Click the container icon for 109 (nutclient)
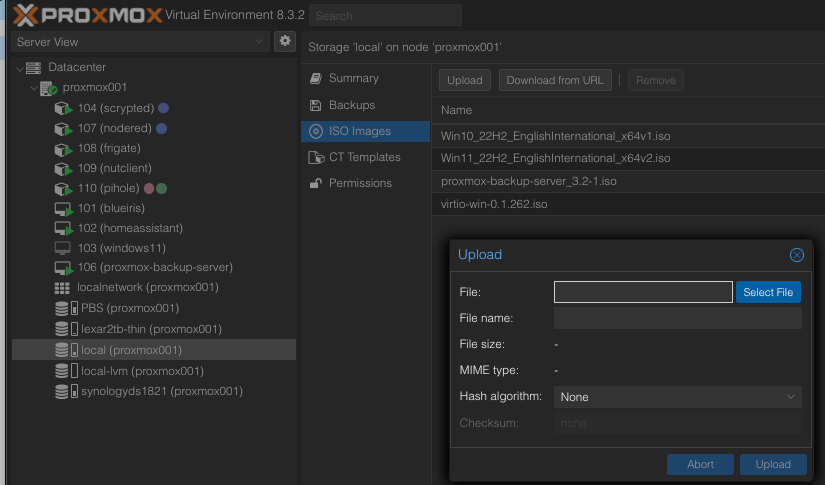This screenshot has width=825, height=485. point(63,169)
